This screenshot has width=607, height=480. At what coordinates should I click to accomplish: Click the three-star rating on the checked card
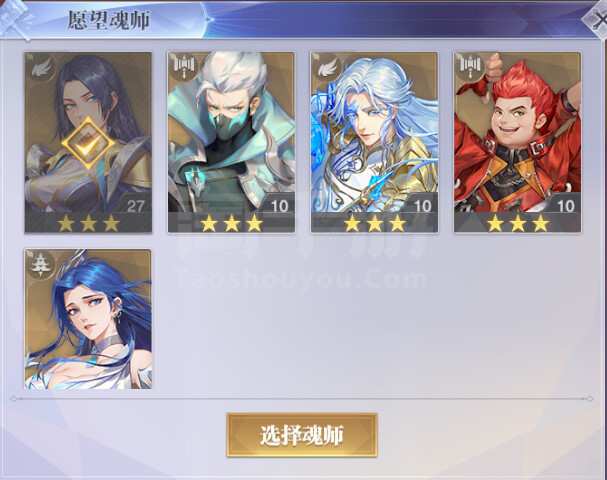[89, 223]
